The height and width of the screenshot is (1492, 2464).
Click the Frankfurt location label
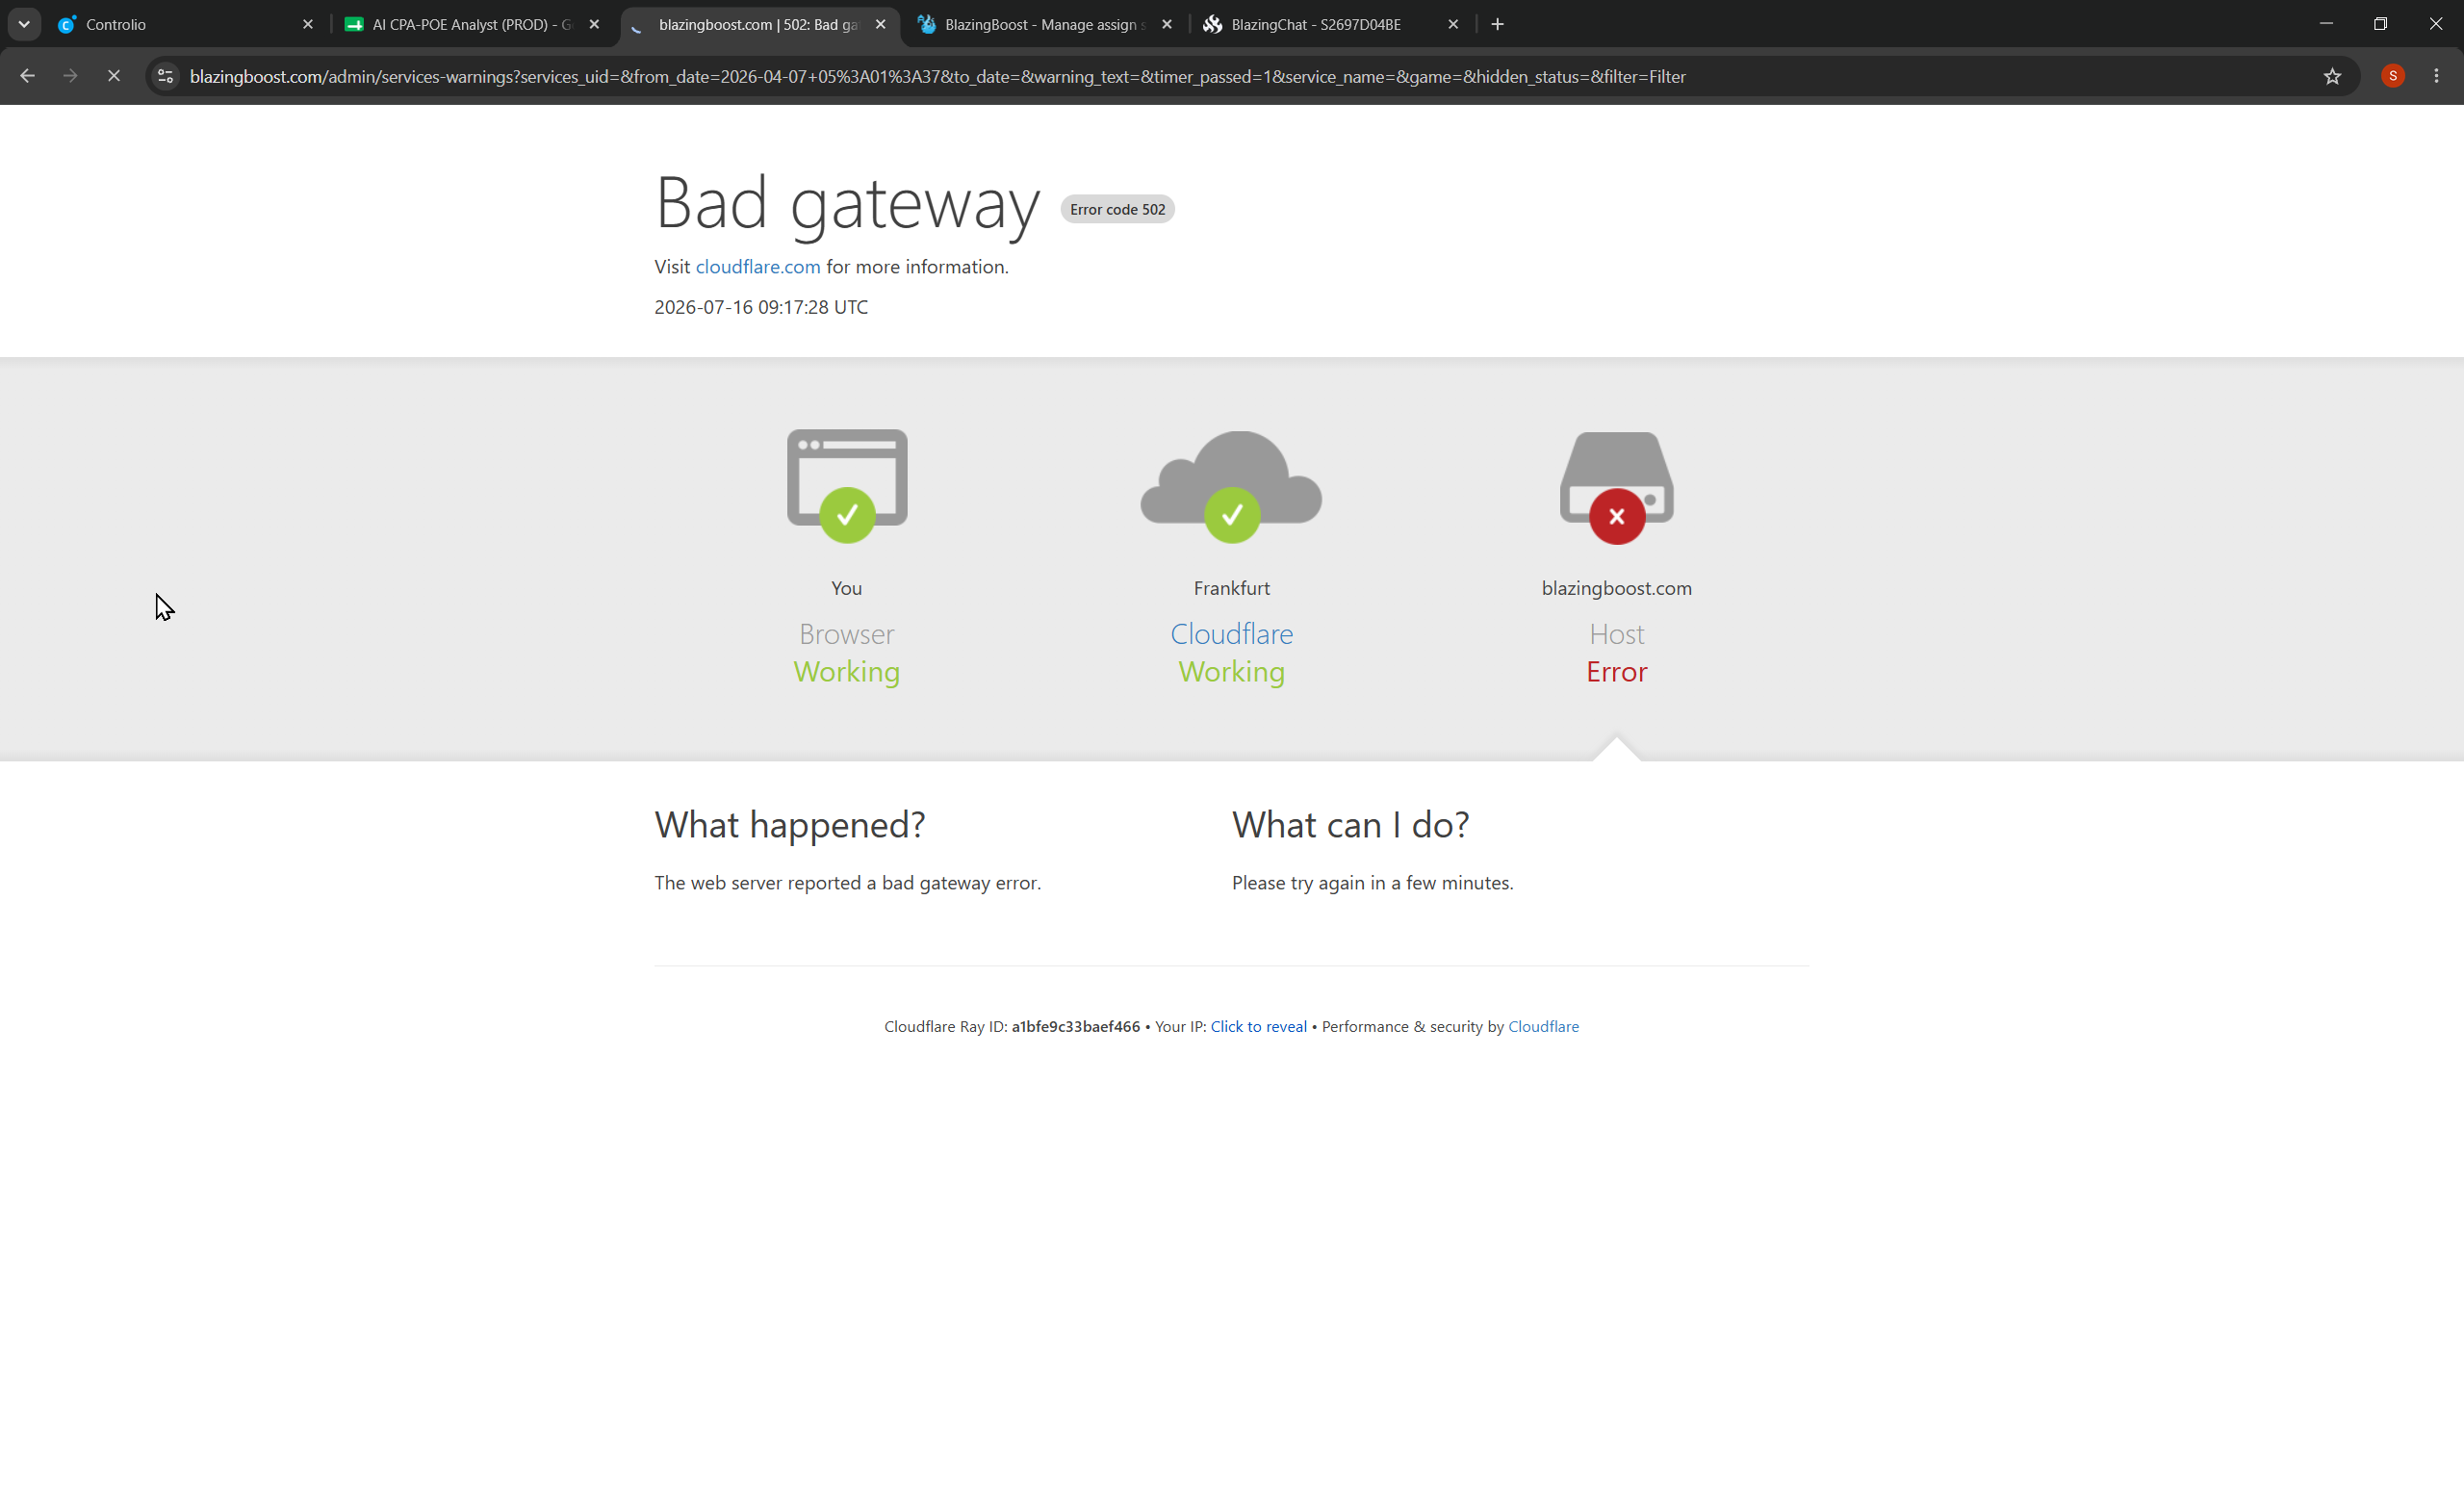[x=1232, y=588]
